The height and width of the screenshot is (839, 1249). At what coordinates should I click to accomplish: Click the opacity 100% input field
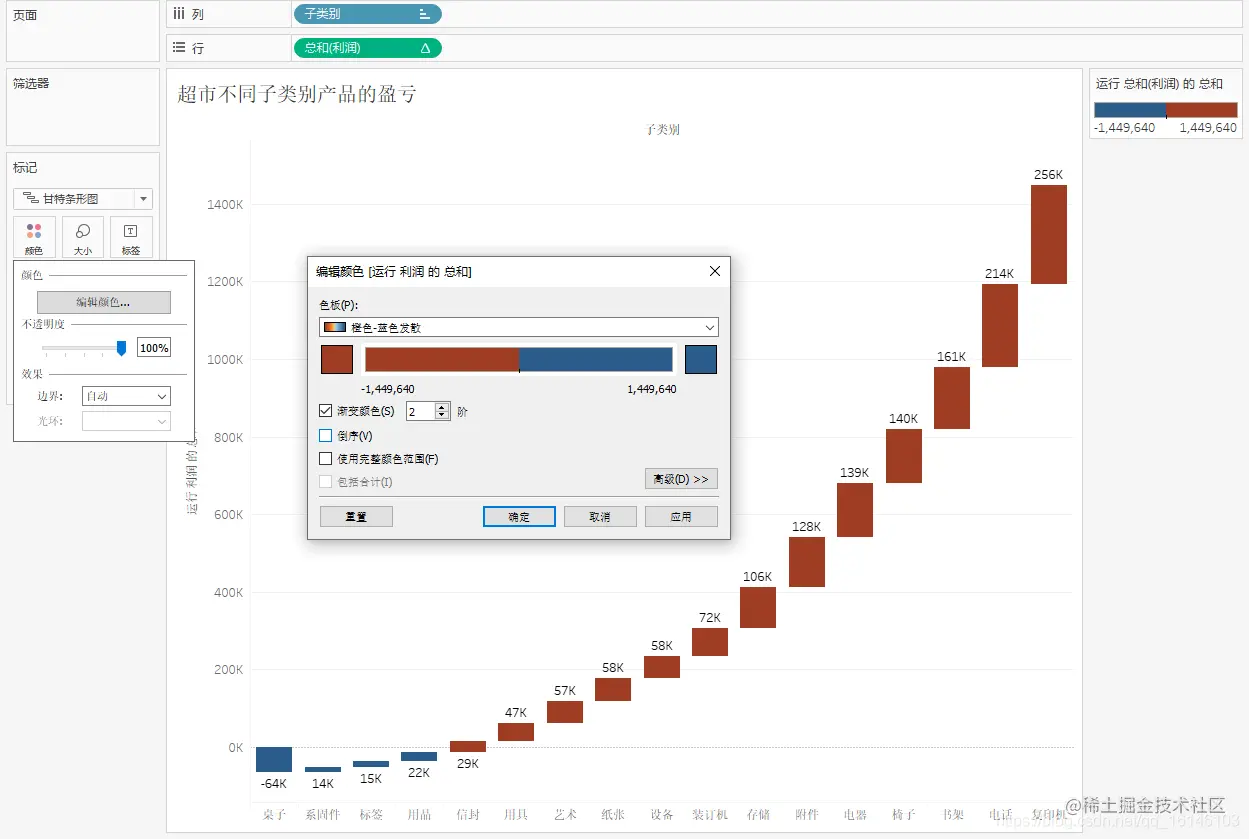[154, 348]
